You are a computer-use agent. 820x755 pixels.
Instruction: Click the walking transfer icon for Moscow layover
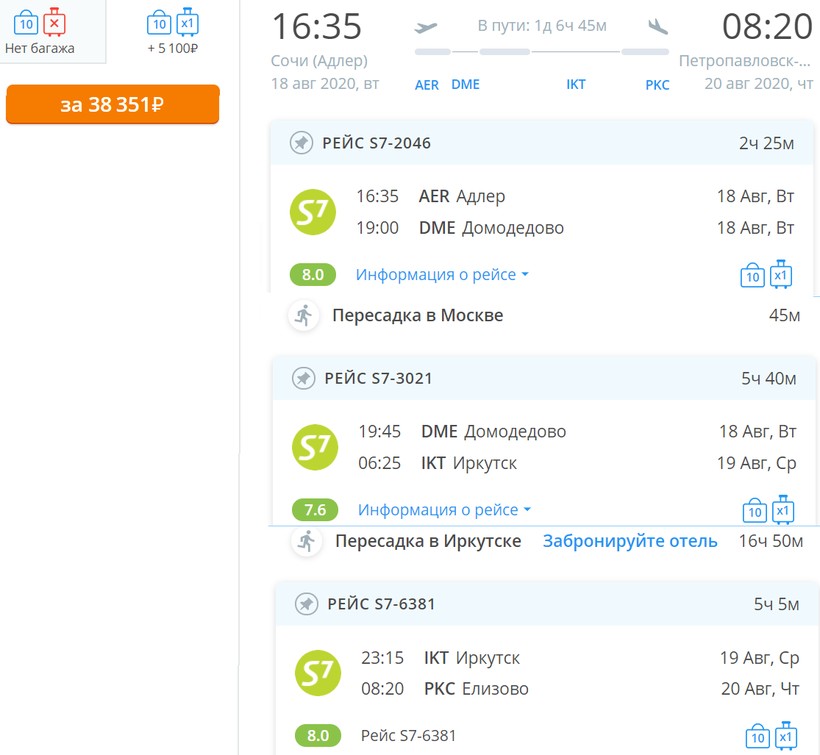click(303, 316)
